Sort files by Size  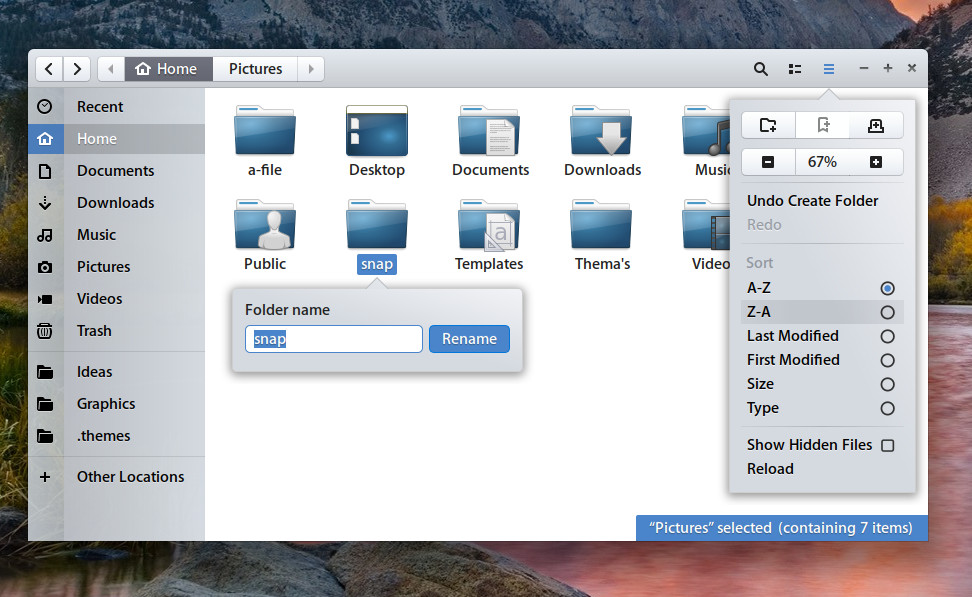click(822, 384)
